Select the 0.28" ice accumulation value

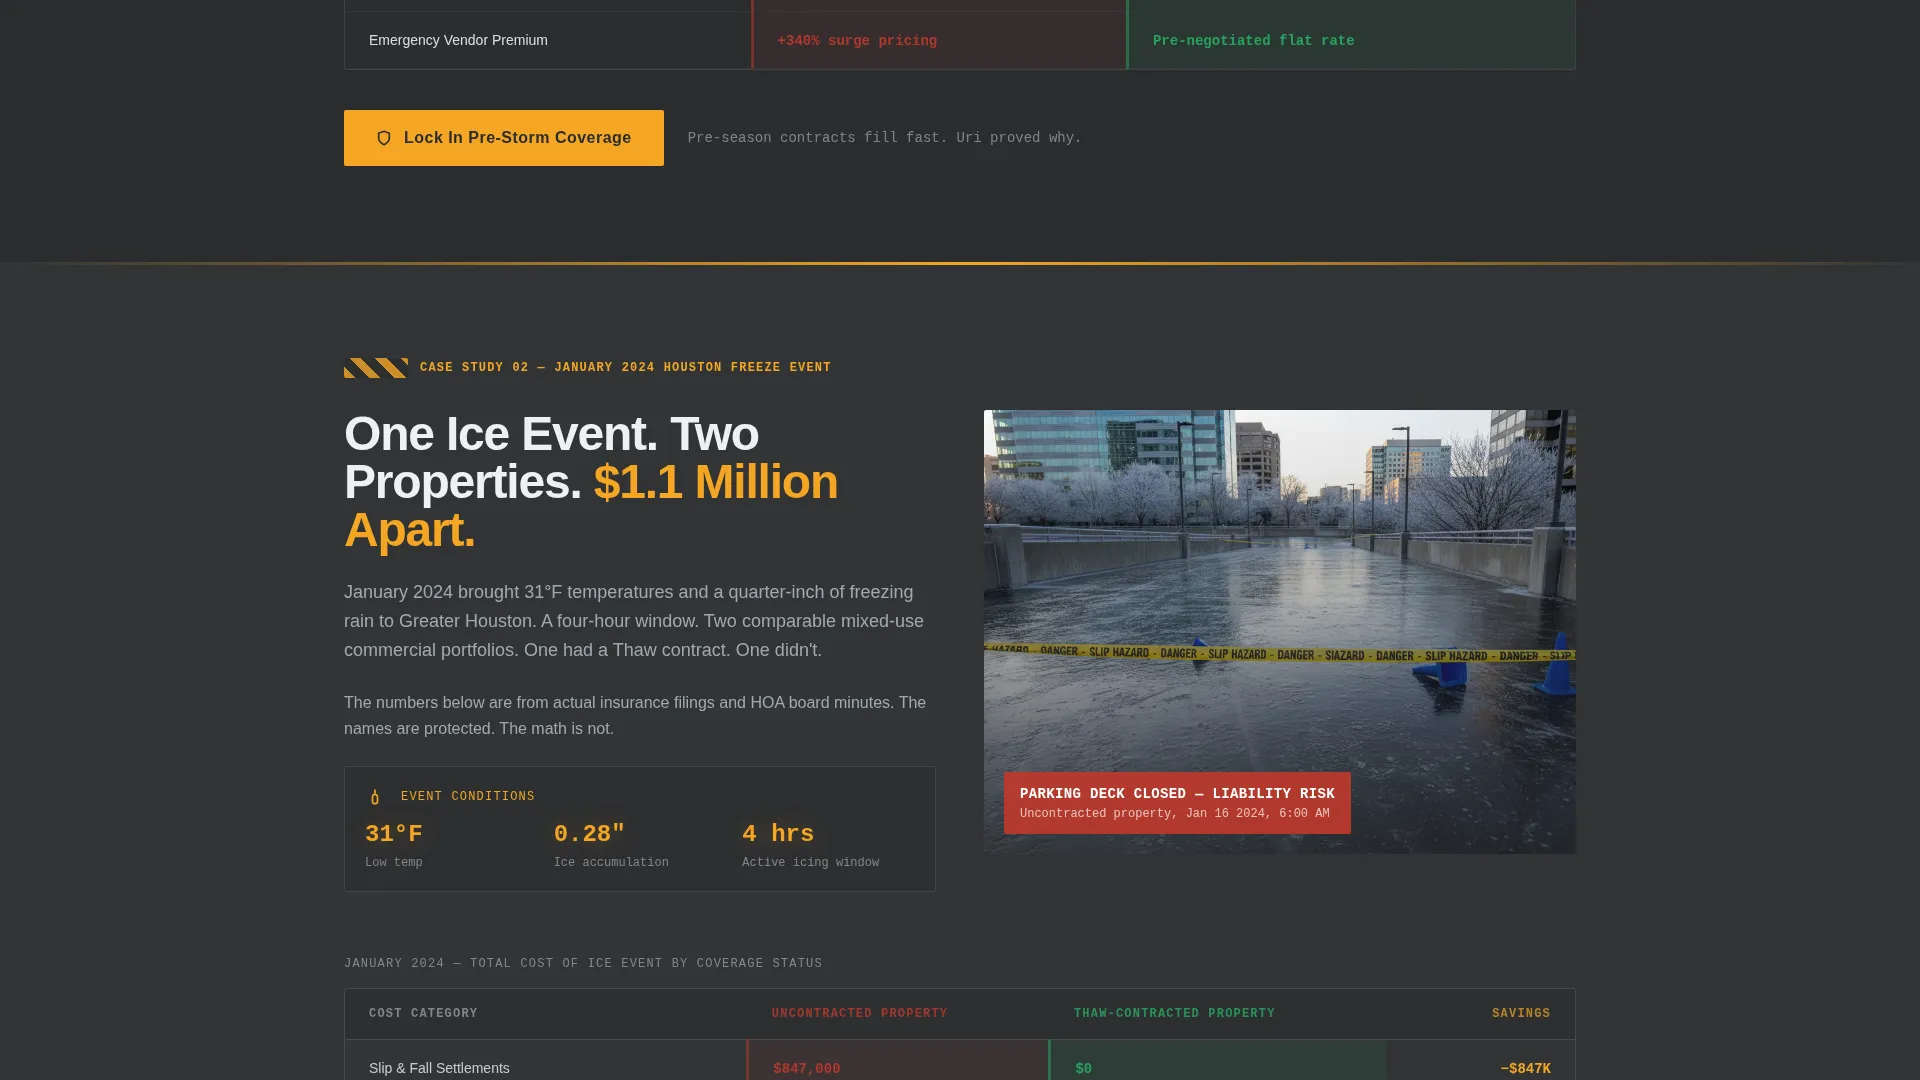[589, 834]
